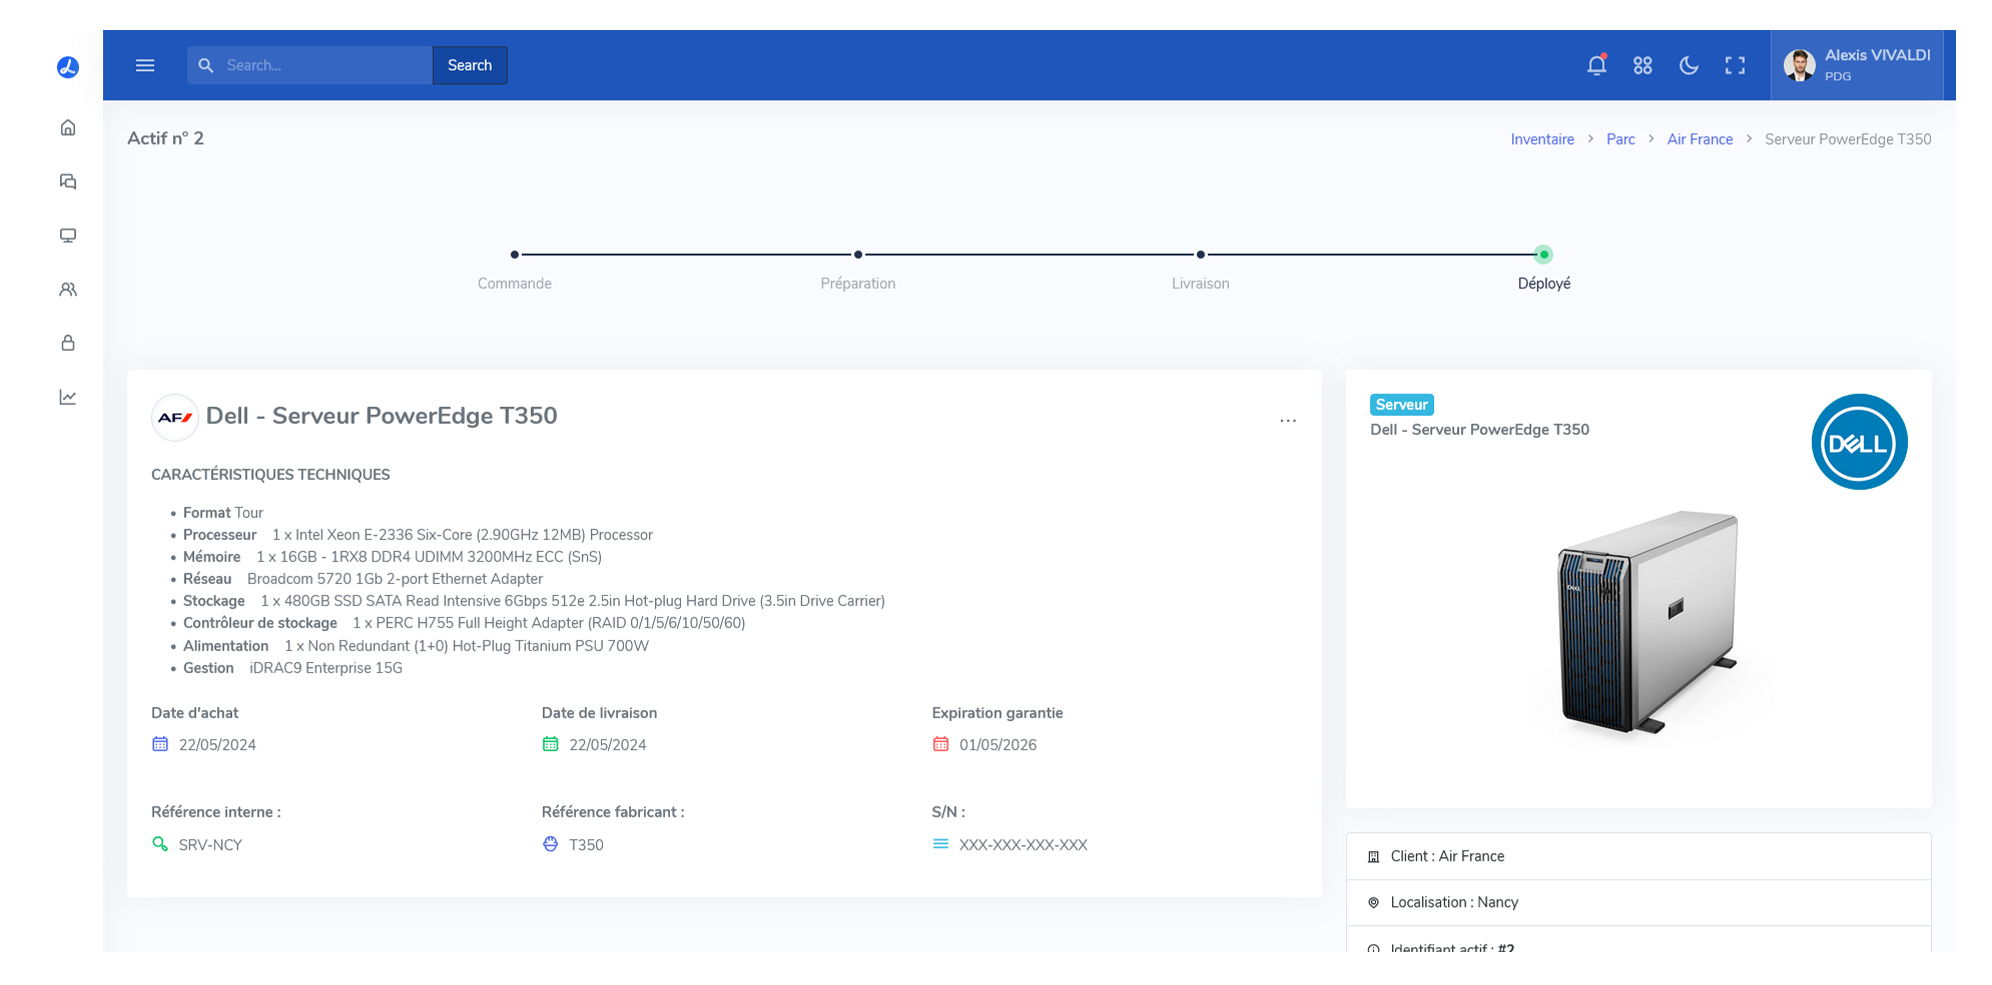Open the analytics chart sidebar icon
Viewport: 1992px width, 985px height.
point(68,397)
